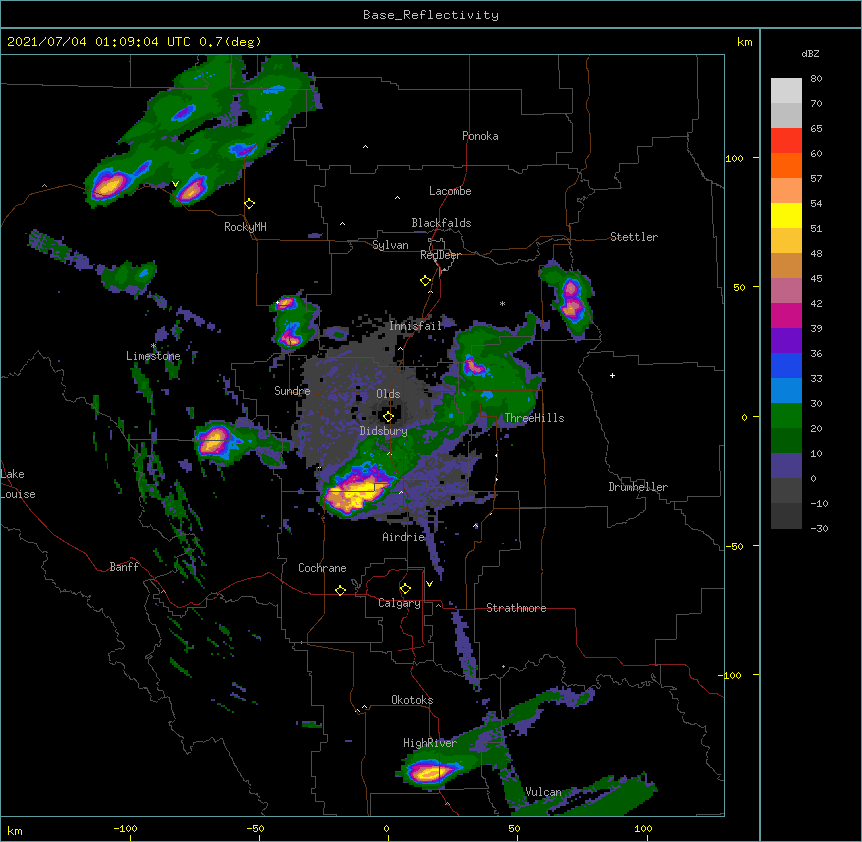Viewport: 862px width, 842px height.
Task: Pick the 42 dBZ magenta legend swatch
Action: [786, 315]
